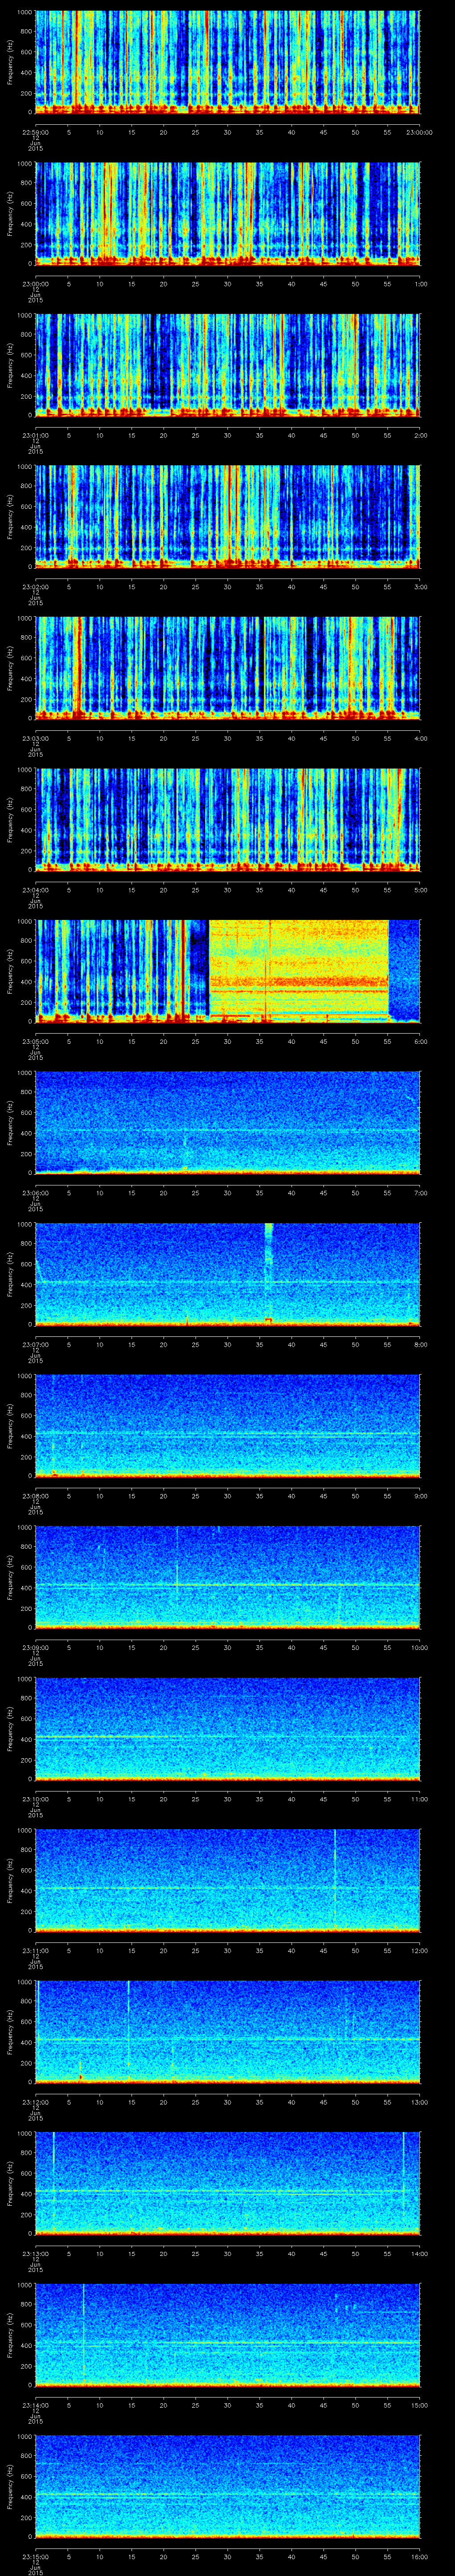Click the "23:12:00" start time label
The image size is (455, 2576).
[x=35, y=2101]
